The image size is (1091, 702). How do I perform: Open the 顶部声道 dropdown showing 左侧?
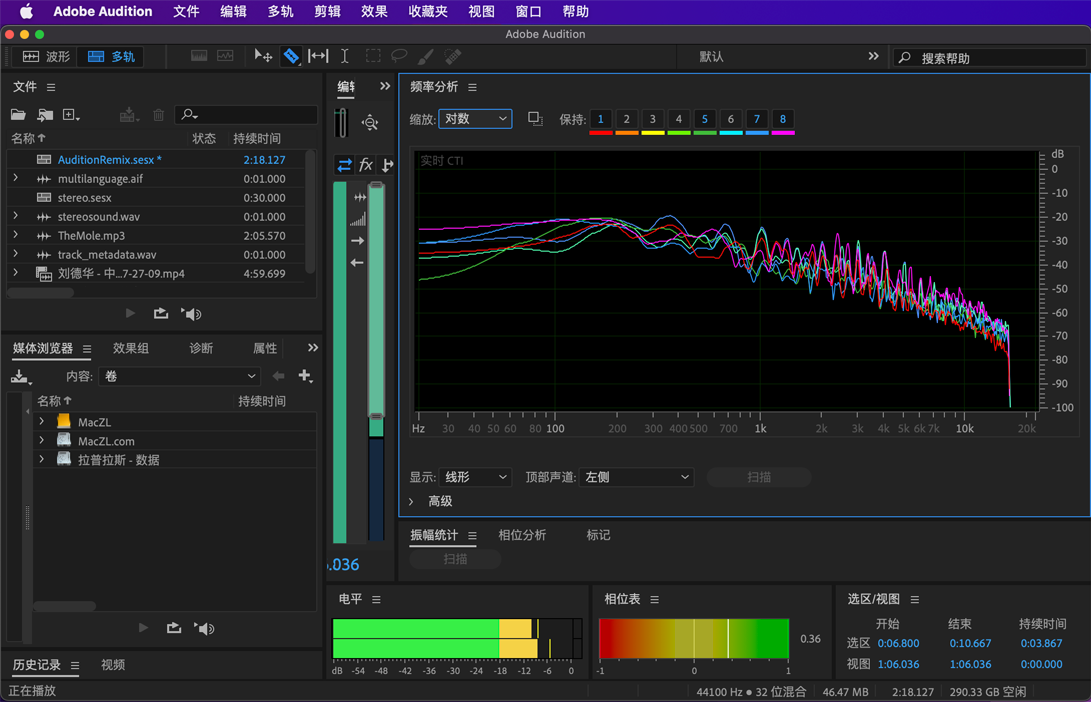point(636,477)
